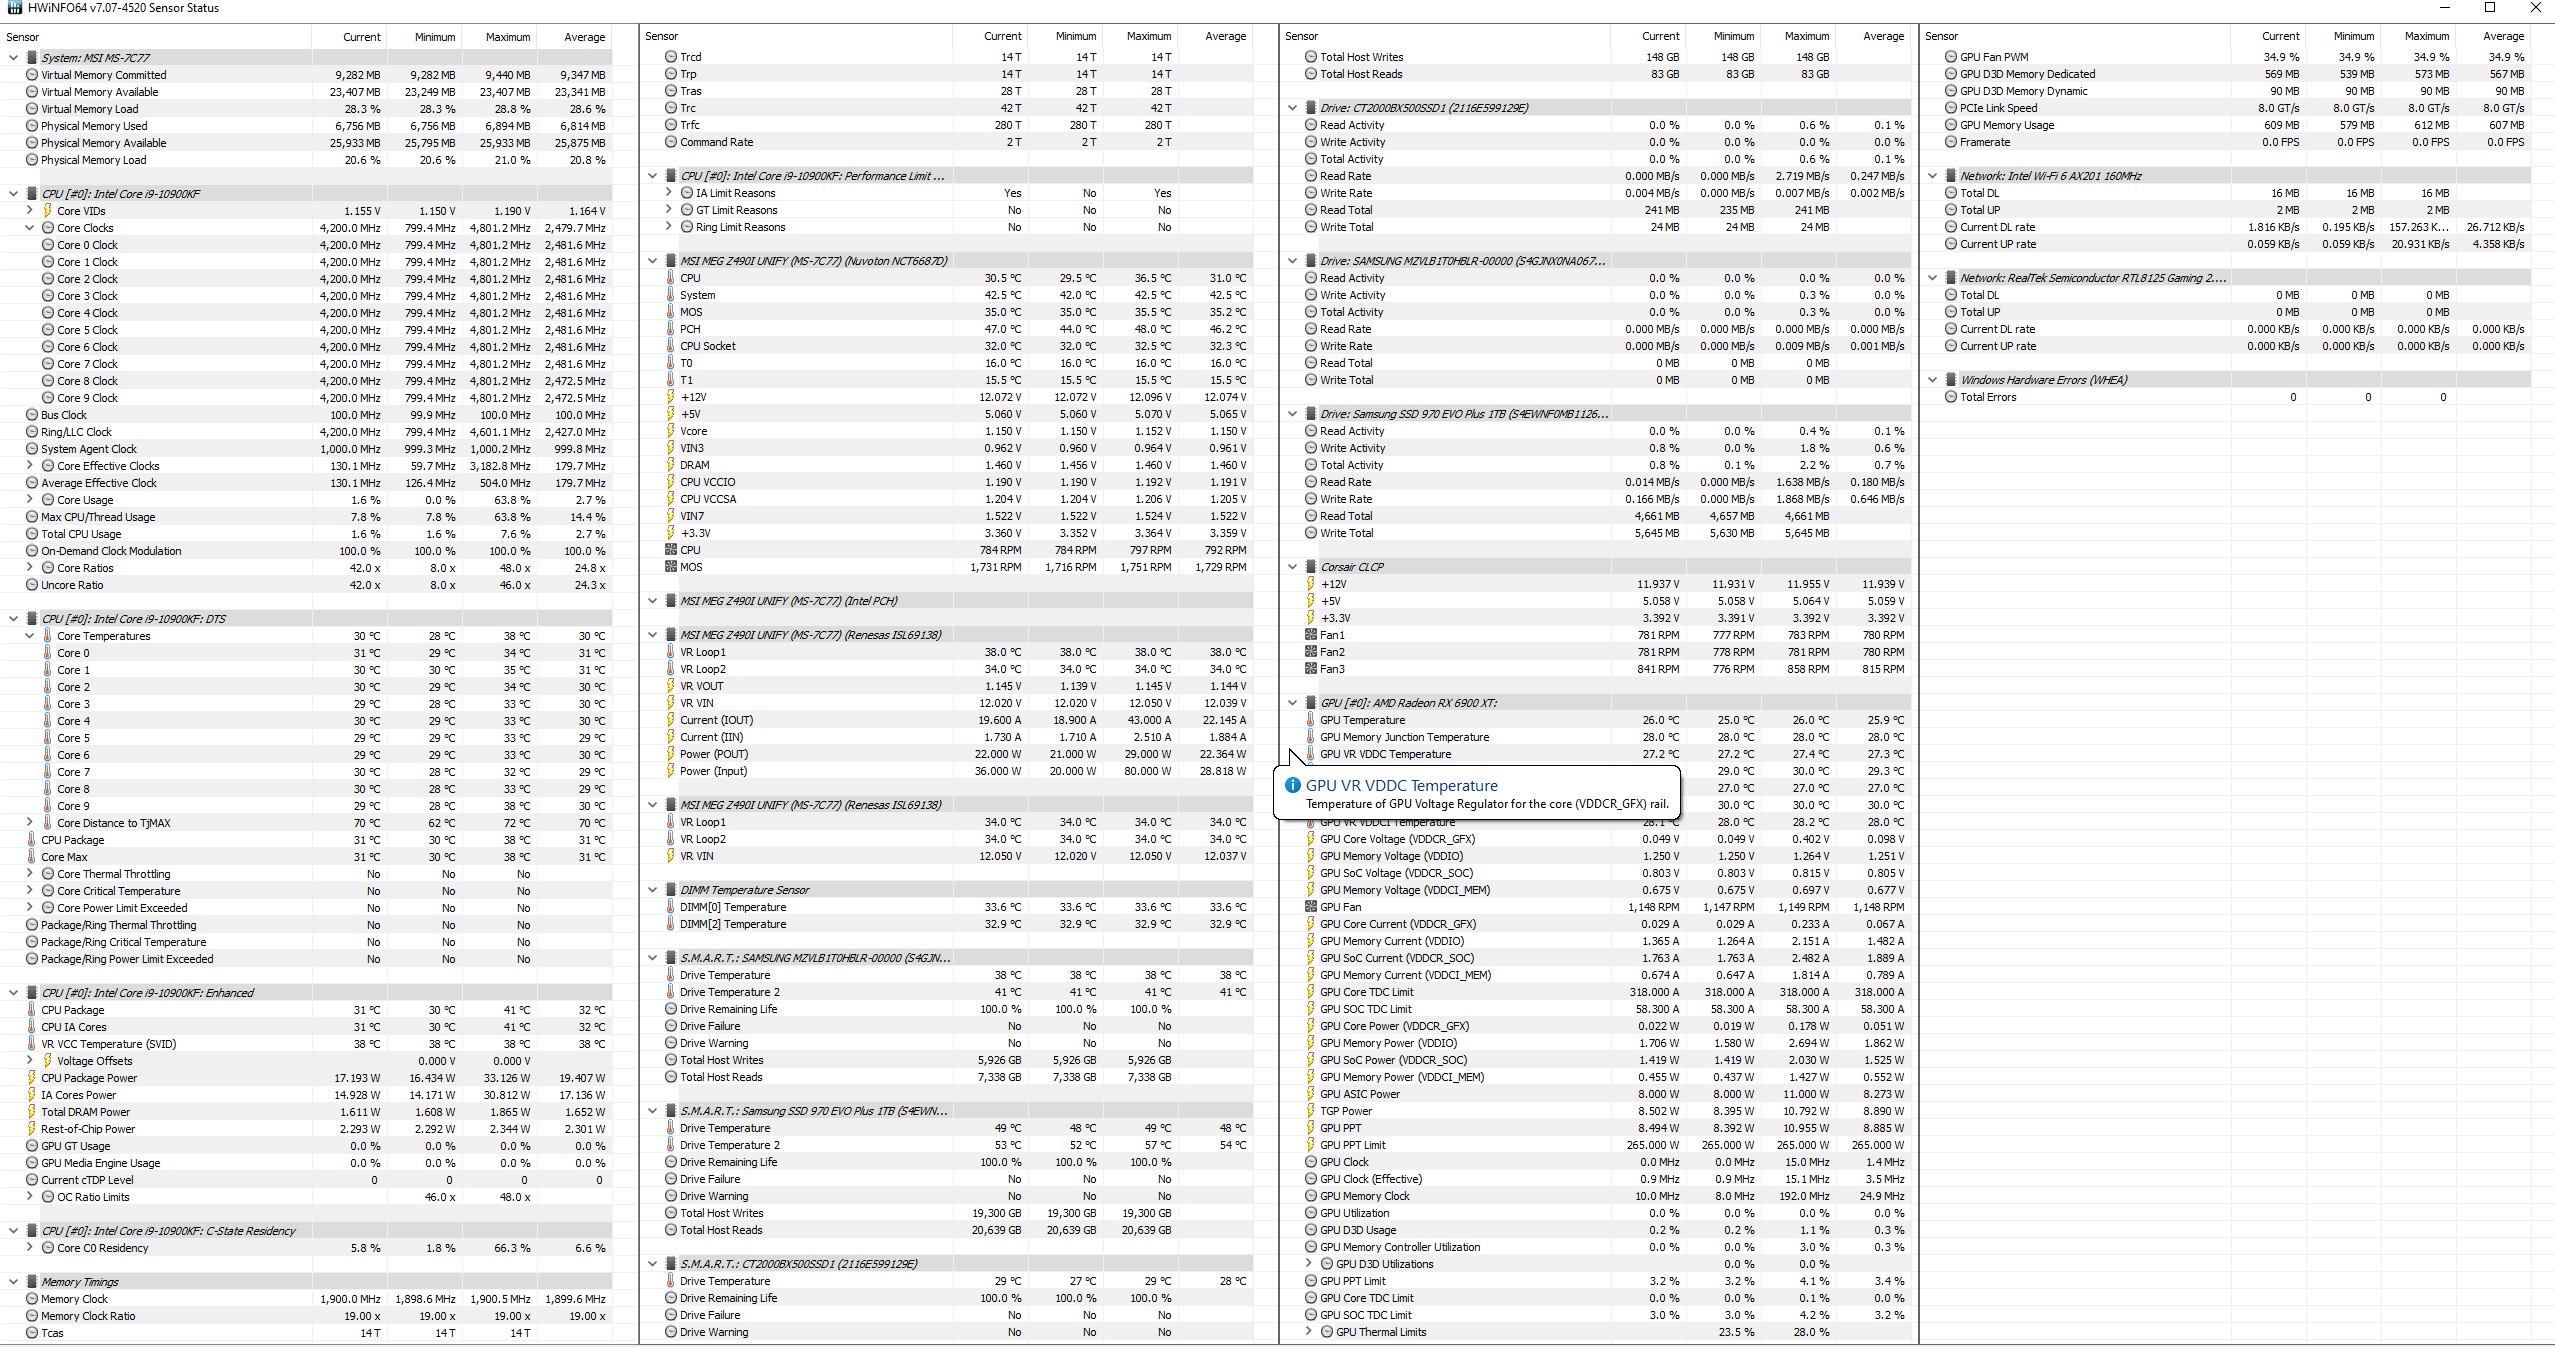Click the DIMM Temperature Sensor group header

(x=744, y=890)
